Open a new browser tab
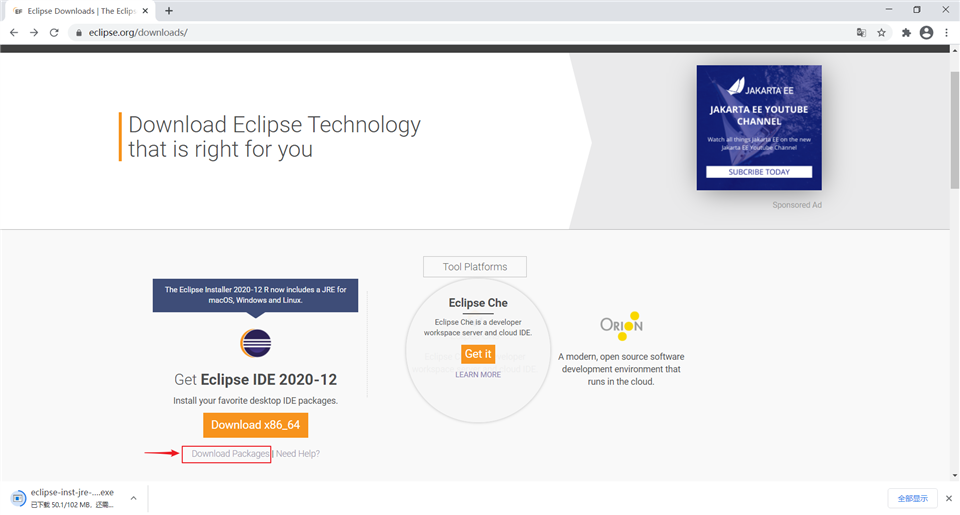The width and height of the screenshot is (960, 515). coord(169,10)
